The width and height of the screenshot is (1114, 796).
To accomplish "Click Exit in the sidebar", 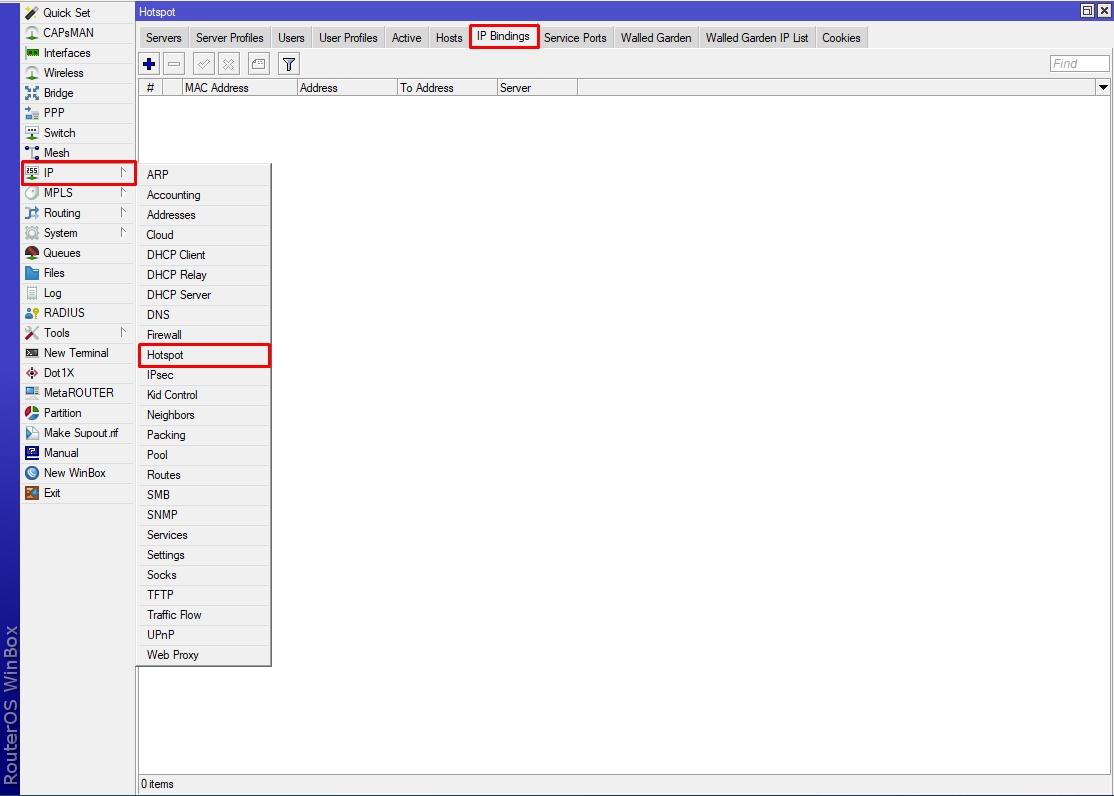I will [77, 492].
